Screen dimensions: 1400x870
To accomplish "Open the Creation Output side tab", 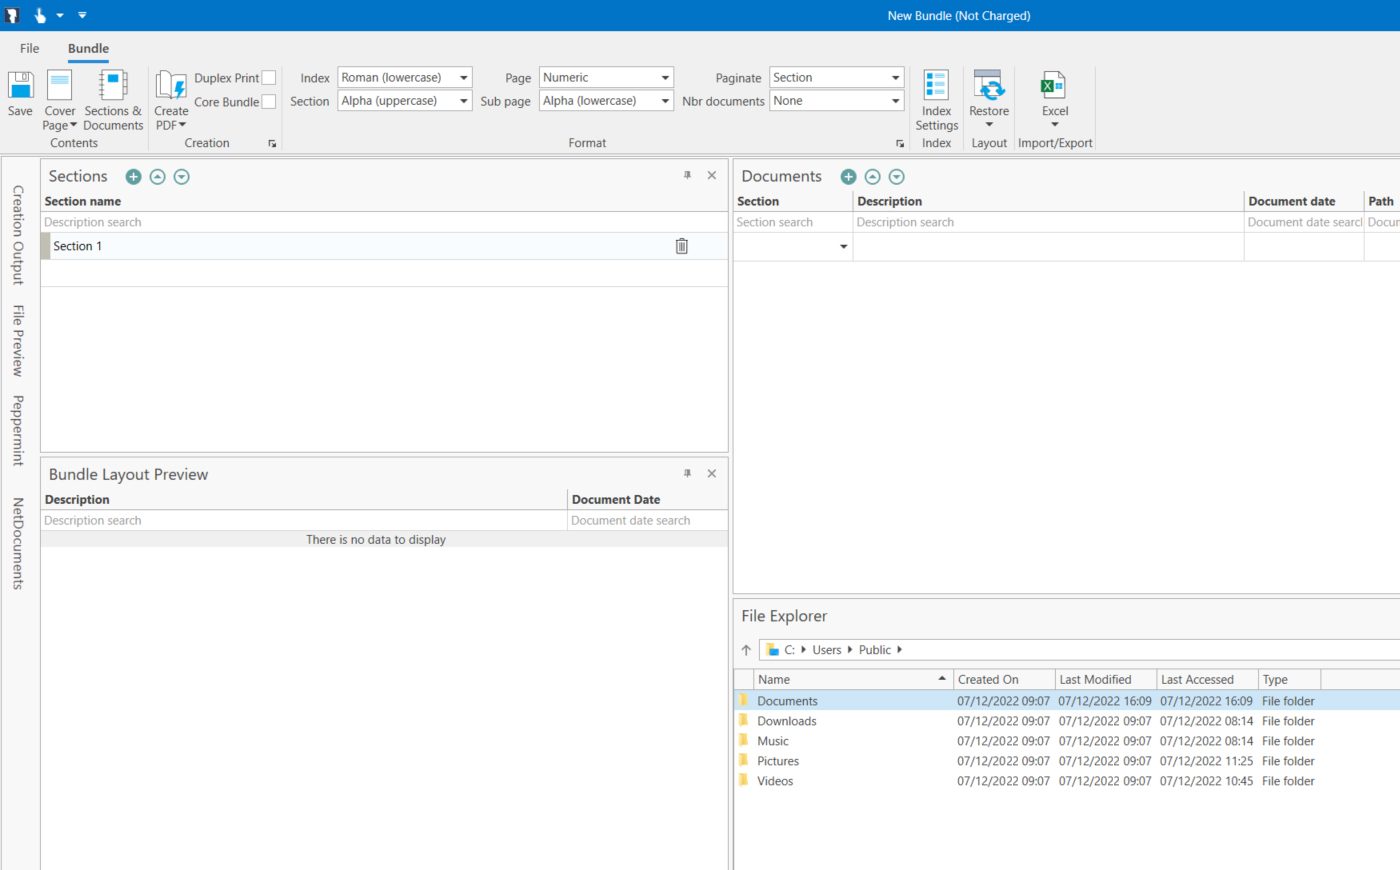I will [x=18, y=234].
